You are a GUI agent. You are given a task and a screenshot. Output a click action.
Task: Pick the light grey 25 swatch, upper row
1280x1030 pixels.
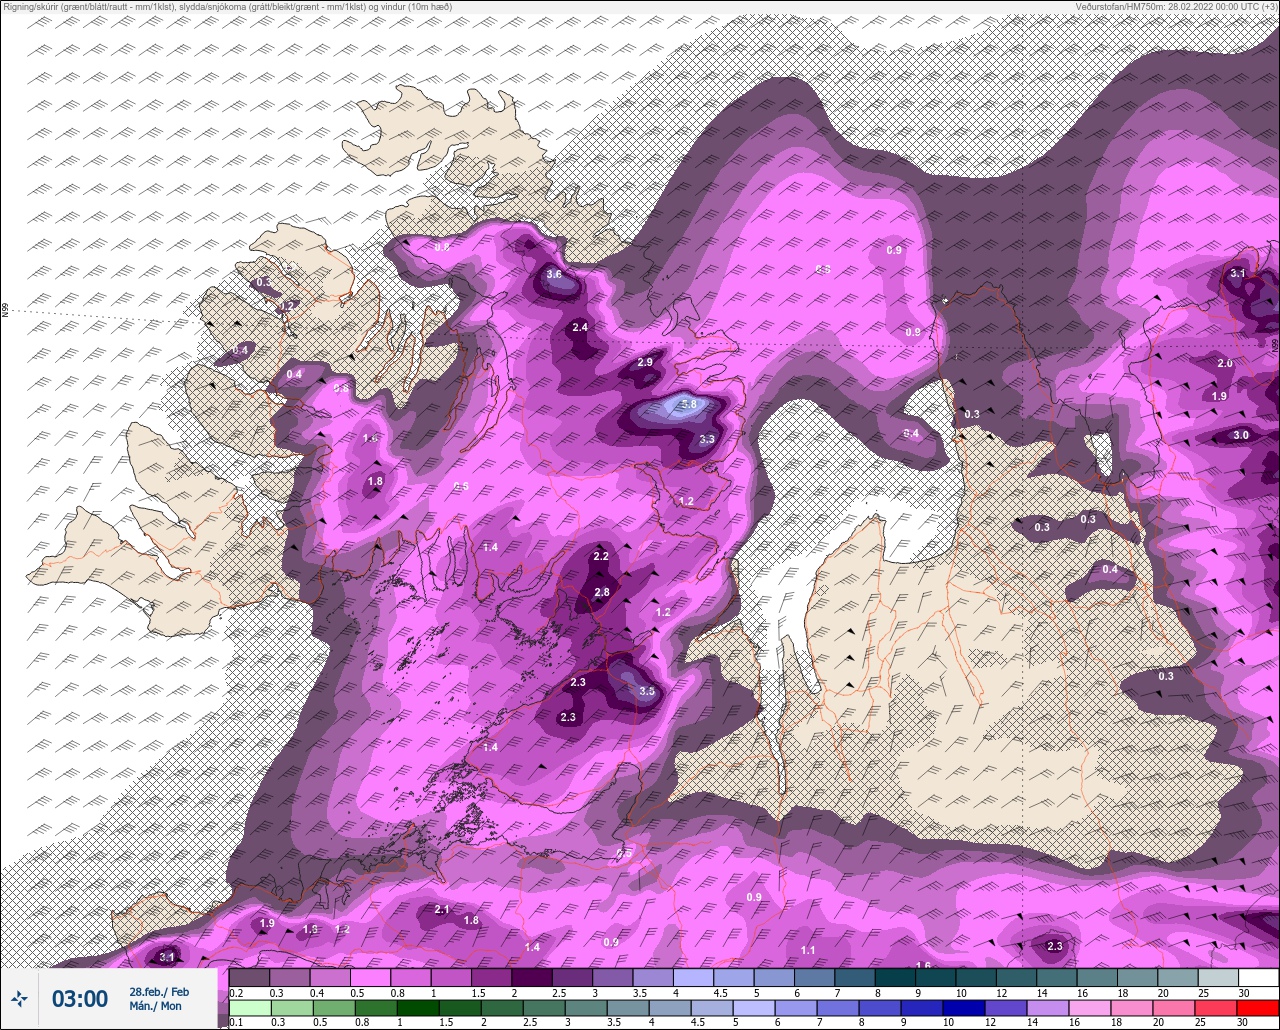[x=1218, y=977]
